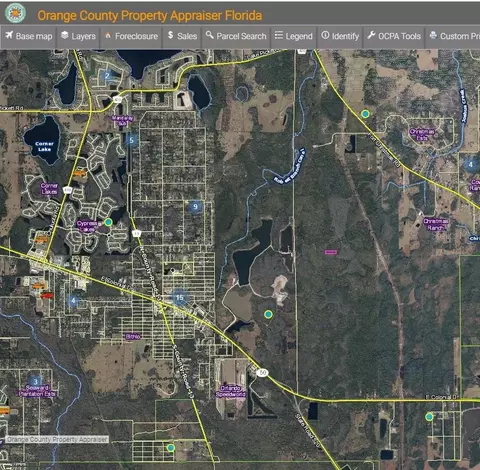Image resolution: width=480 pixels, height=470 pixels.
Task: Click the Foreclosure flame icon
Action: pyautogui.click(x=108, y=35)
